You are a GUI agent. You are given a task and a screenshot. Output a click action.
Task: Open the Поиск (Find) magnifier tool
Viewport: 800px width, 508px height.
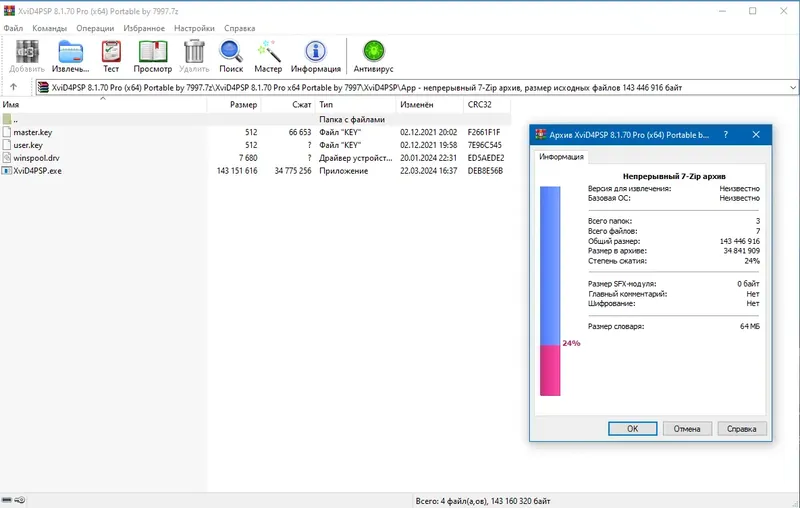click(x=231, y=52)
